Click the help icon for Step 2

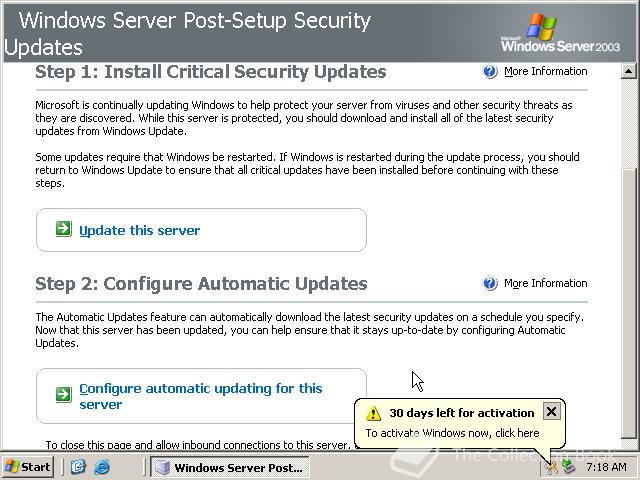tap(490, 283)
